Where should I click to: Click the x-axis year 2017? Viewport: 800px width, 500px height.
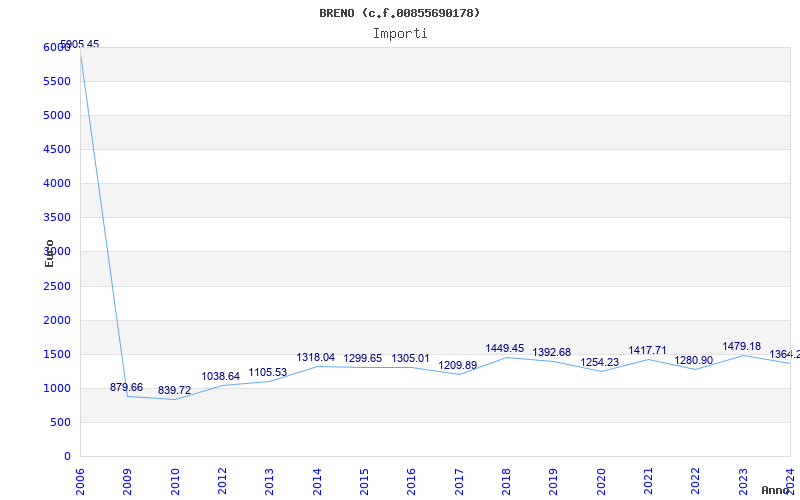click(x=459, y=482)
